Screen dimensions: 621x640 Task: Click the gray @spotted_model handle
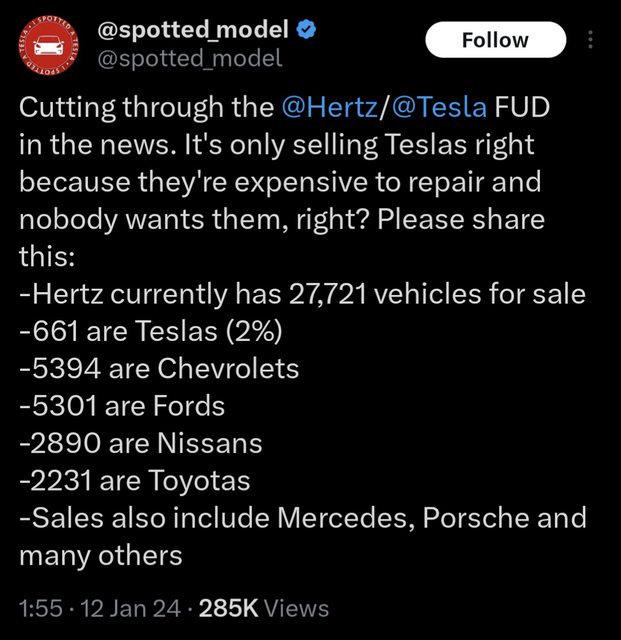pos(189,58)
